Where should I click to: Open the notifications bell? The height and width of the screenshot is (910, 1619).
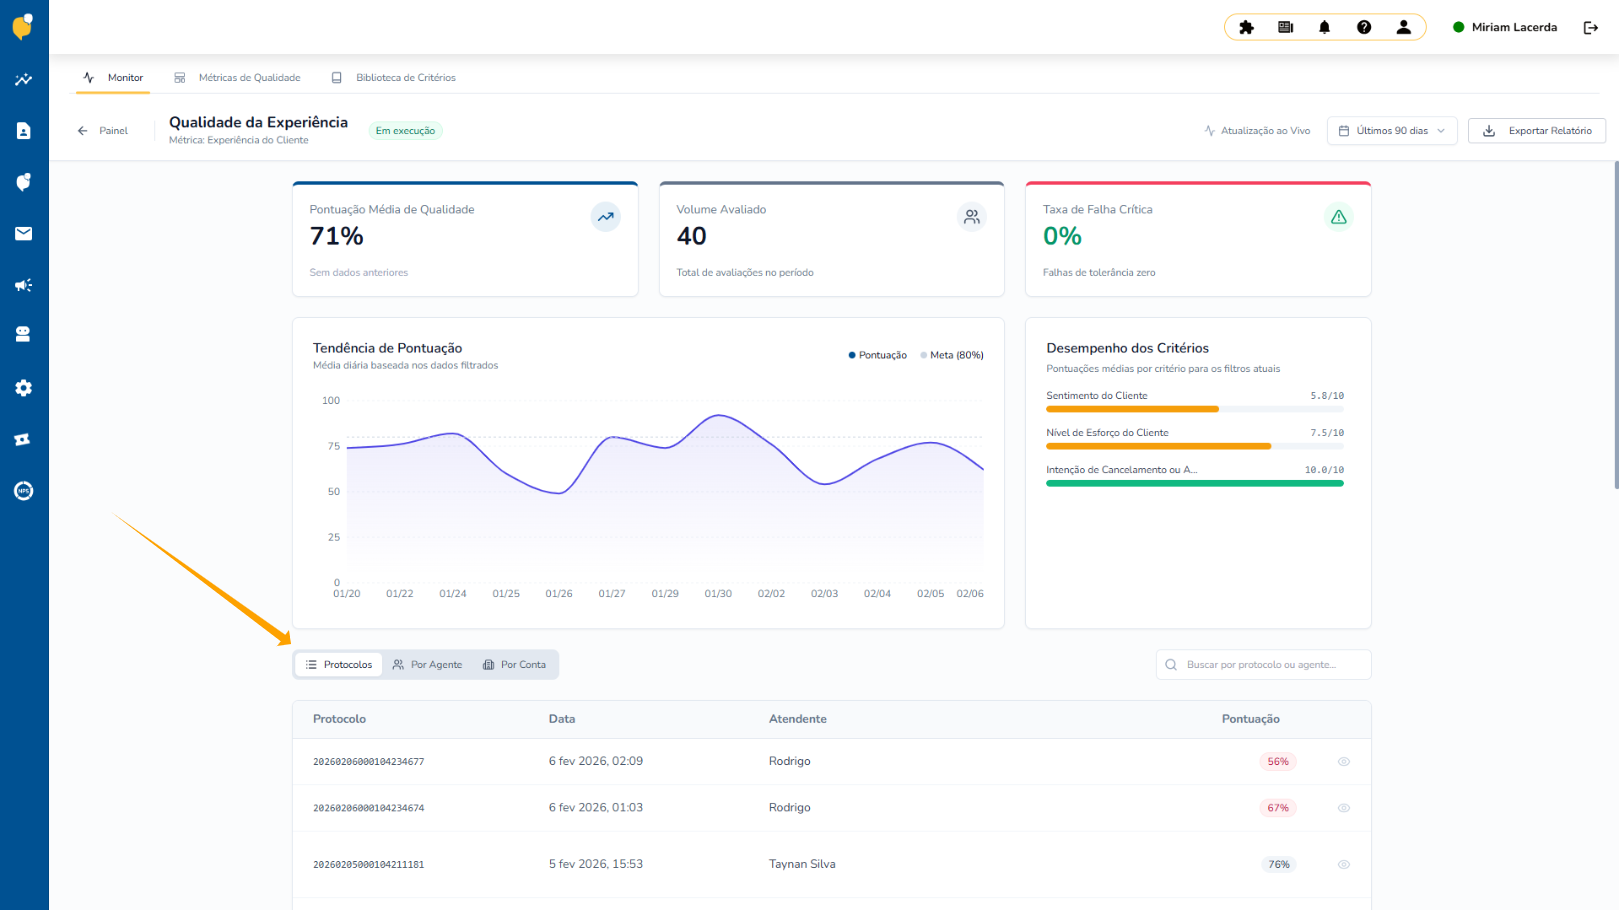(1325, 27)
